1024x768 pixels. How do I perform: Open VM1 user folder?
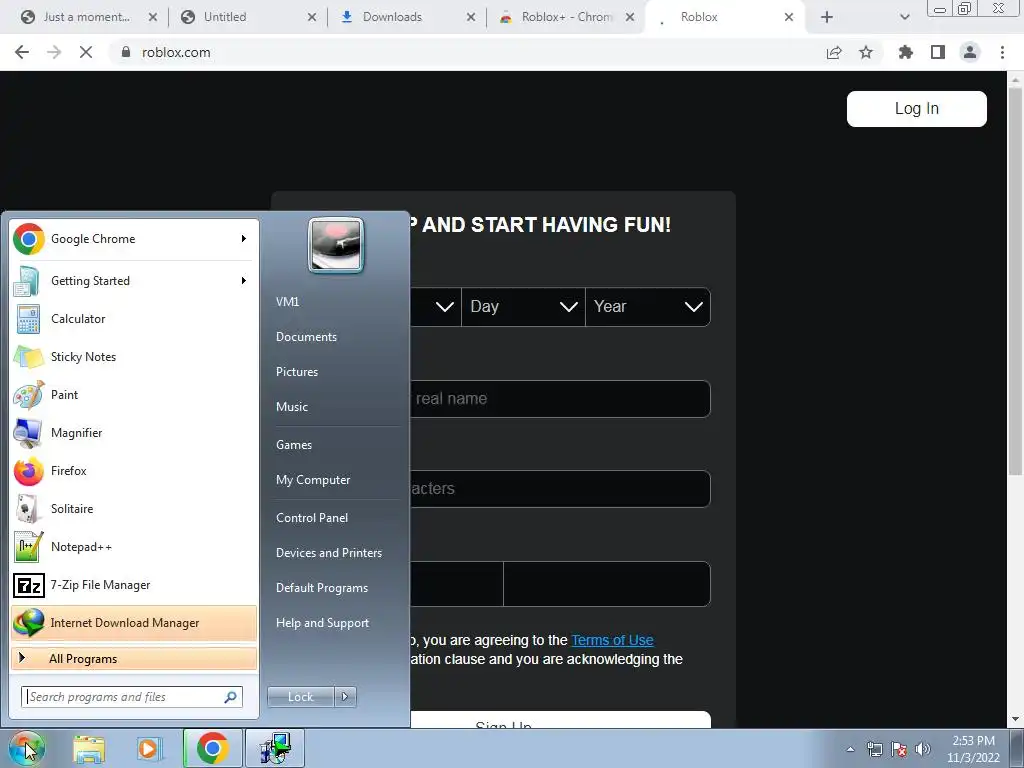pyautogui.click(x=287, y=302)
